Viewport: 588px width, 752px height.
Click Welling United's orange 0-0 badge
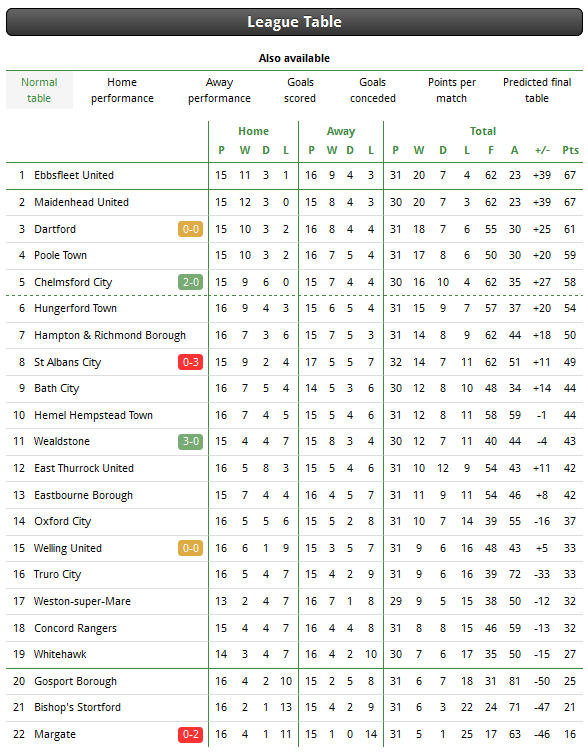click(x=190, y=548)
